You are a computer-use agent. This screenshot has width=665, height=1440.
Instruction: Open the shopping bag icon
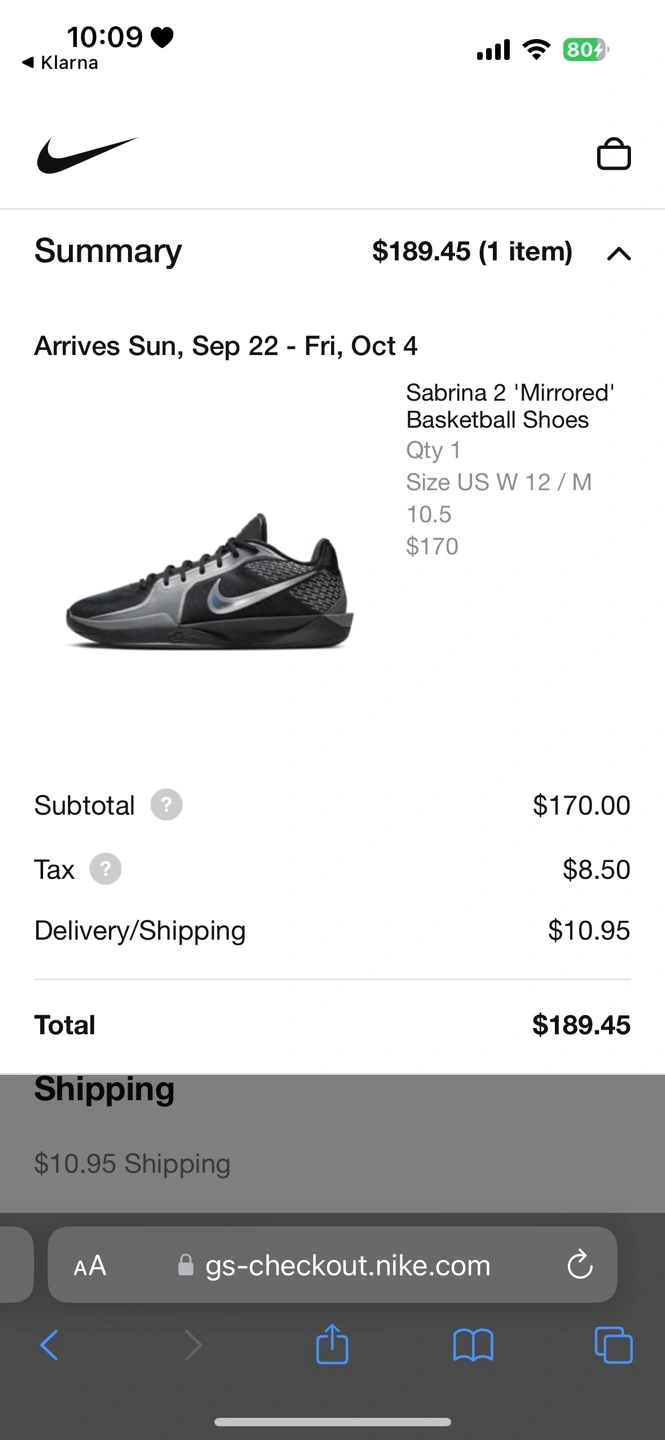[613, 154]
